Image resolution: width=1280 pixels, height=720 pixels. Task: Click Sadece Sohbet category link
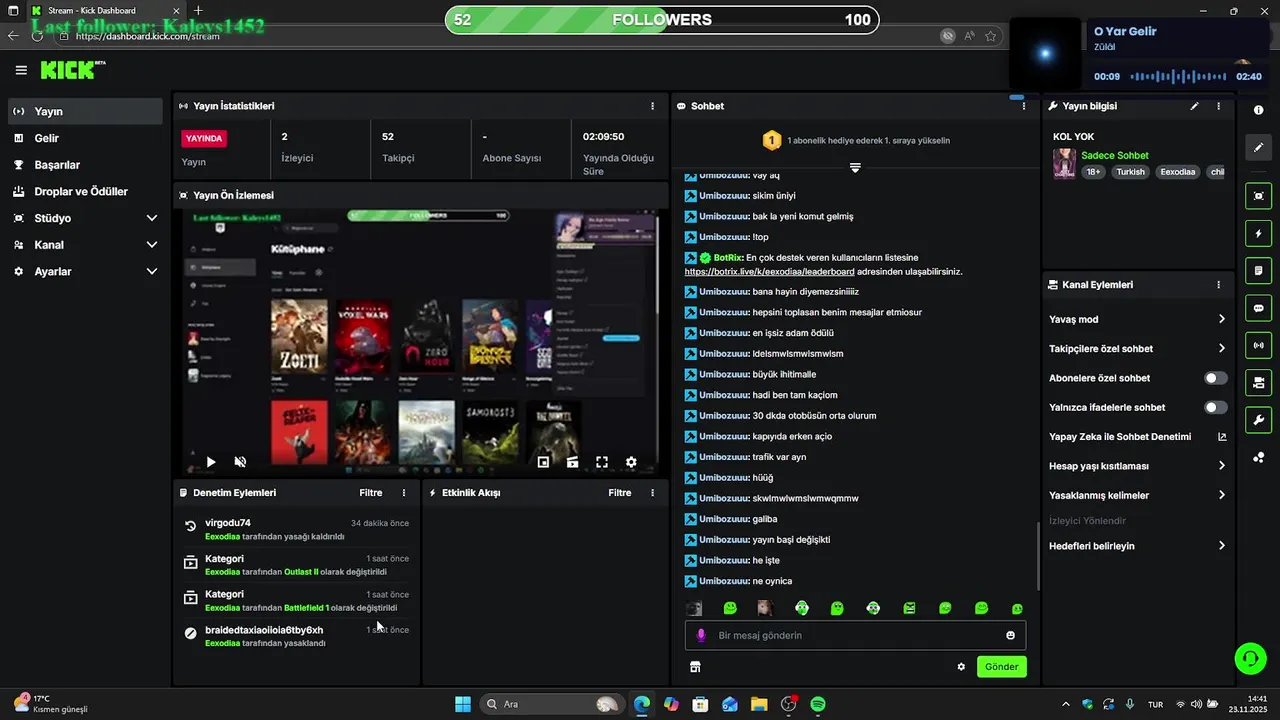click(x=1115, y=155)
